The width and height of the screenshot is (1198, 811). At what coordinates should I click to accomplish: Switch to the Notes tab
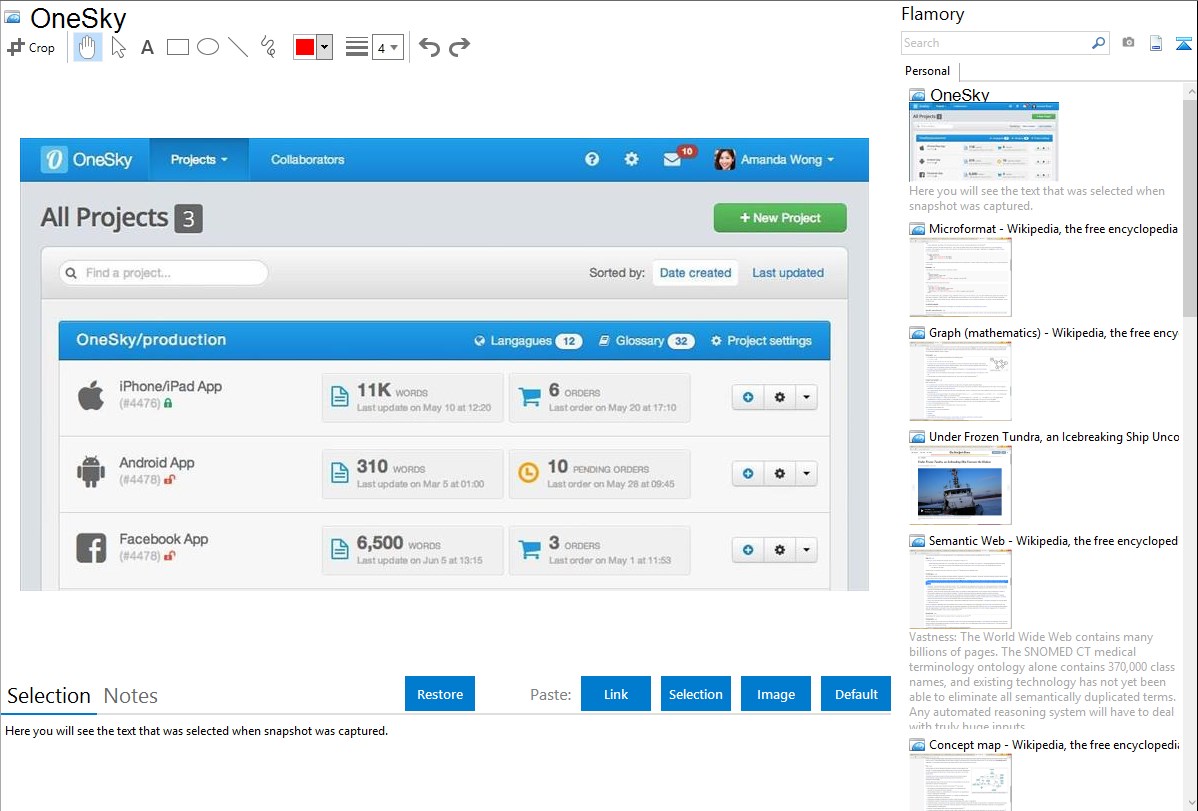pyautogui.click(x=130, y=696)
